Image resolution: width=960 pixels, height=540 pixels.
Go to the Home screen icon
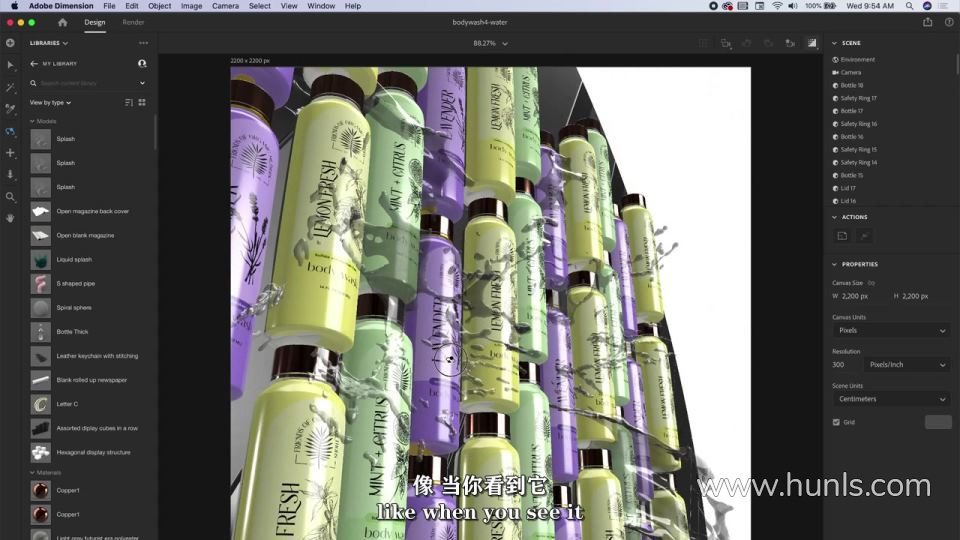coord(62,22)
